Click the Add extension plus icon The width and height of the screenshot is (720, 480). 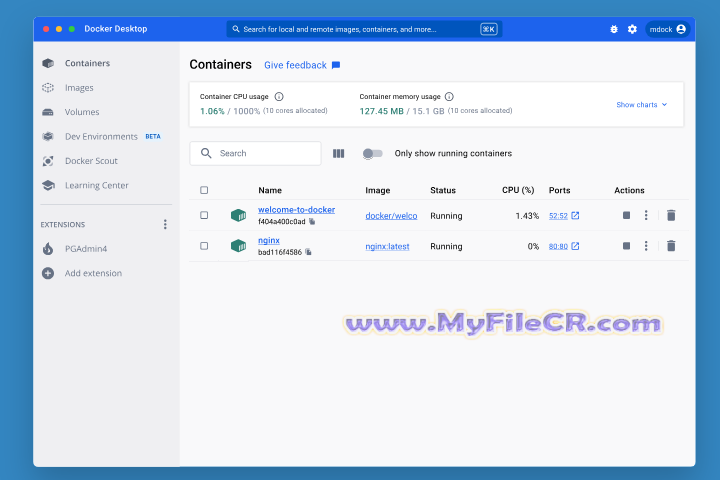(48, 273)
